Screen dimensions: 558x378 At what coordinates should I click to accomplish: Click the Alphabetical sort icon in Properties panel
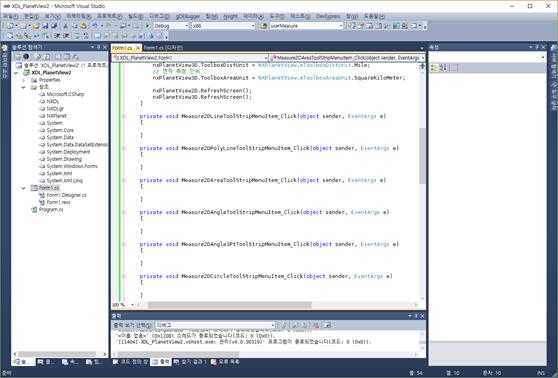(443, 67)
